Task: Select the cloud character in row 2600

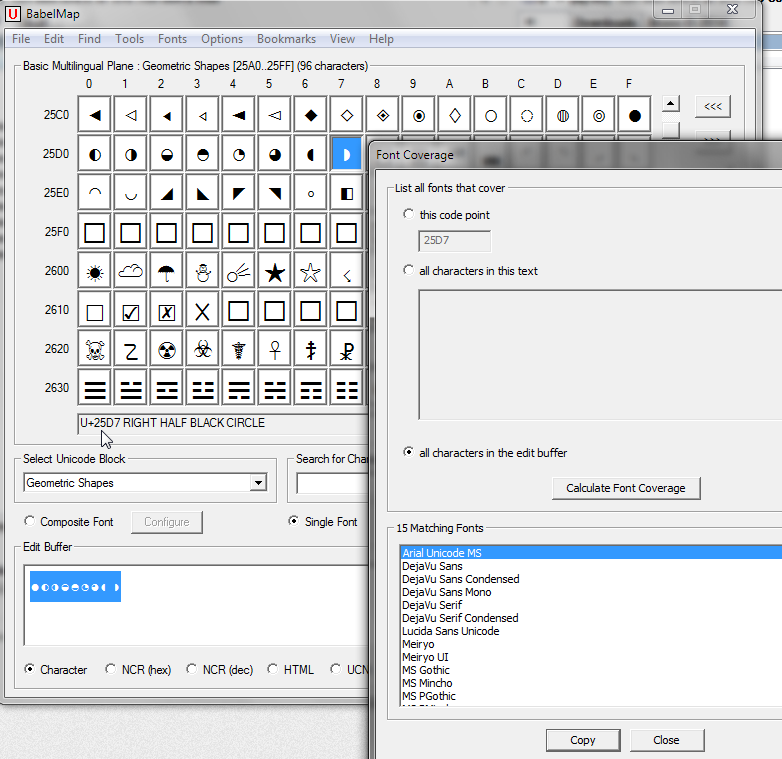Action: pos(131,272)
